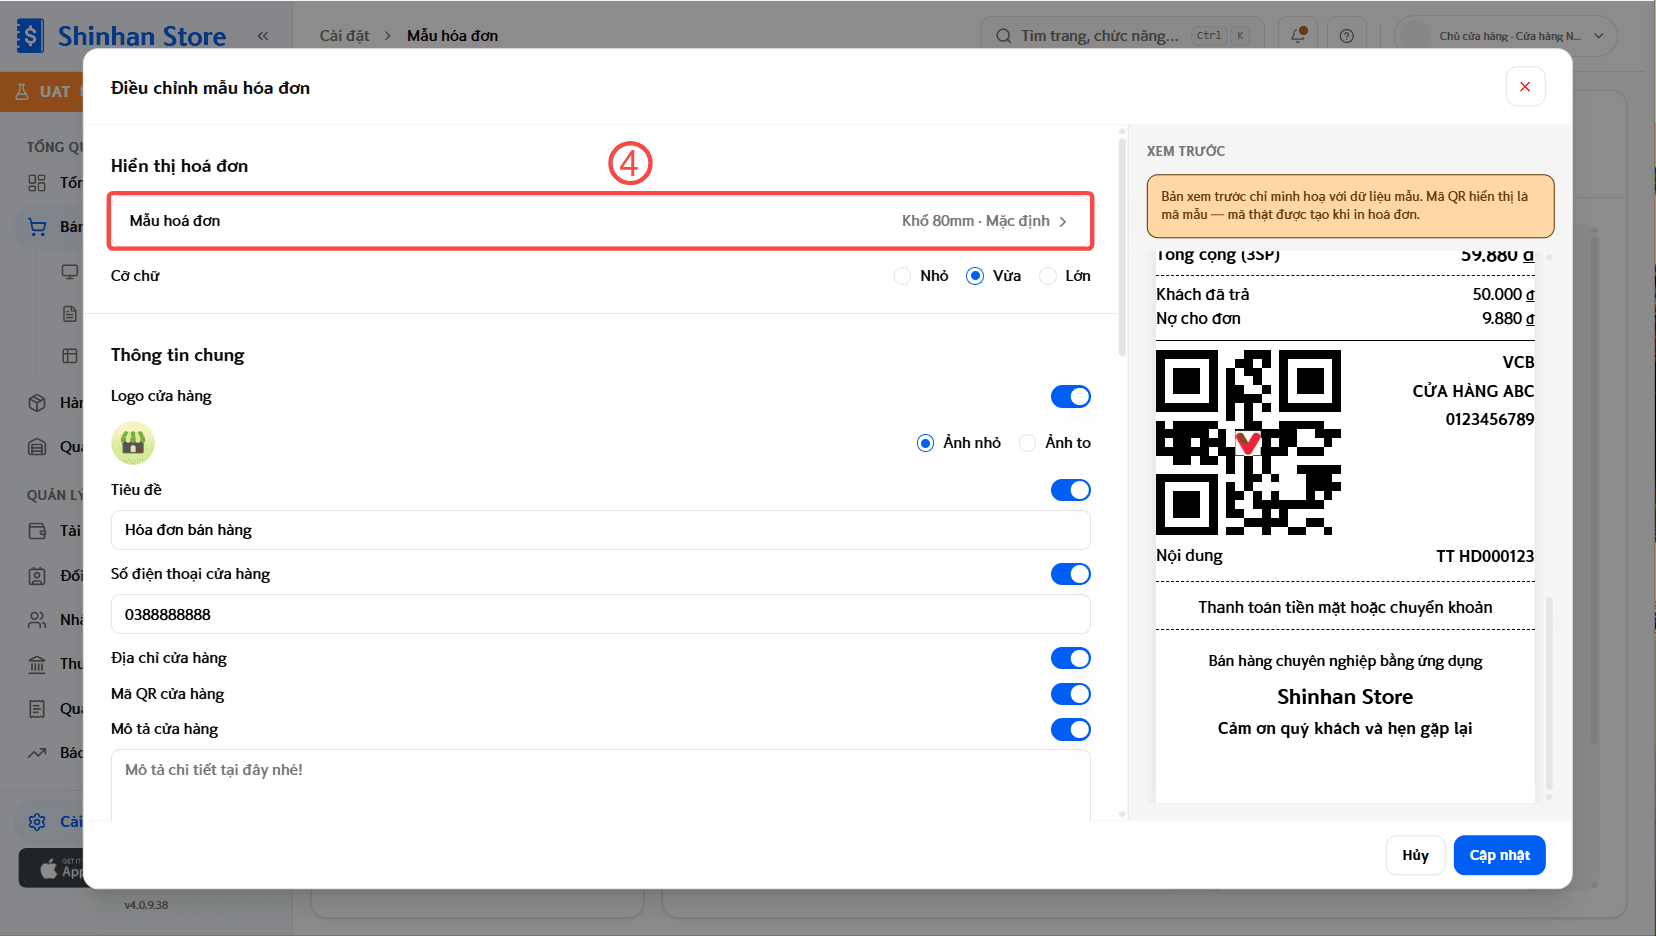The width and height of the screenshot is (1656, 936).
Task: Click the two-people icon in sidebar
Action: 37,620
